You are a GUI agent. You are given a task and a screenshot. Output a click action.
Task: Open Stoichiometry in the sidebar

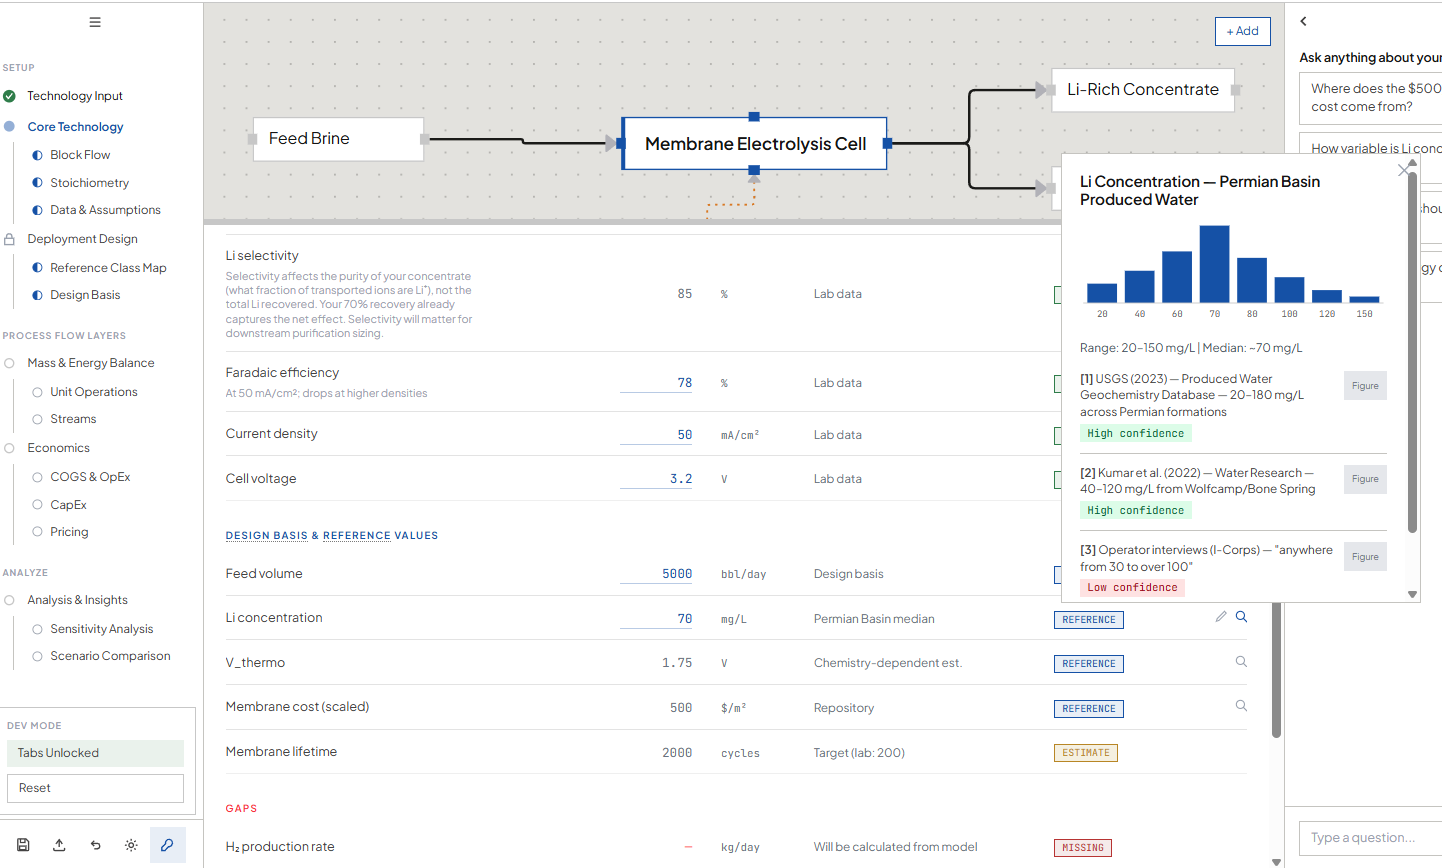point(89,183)
